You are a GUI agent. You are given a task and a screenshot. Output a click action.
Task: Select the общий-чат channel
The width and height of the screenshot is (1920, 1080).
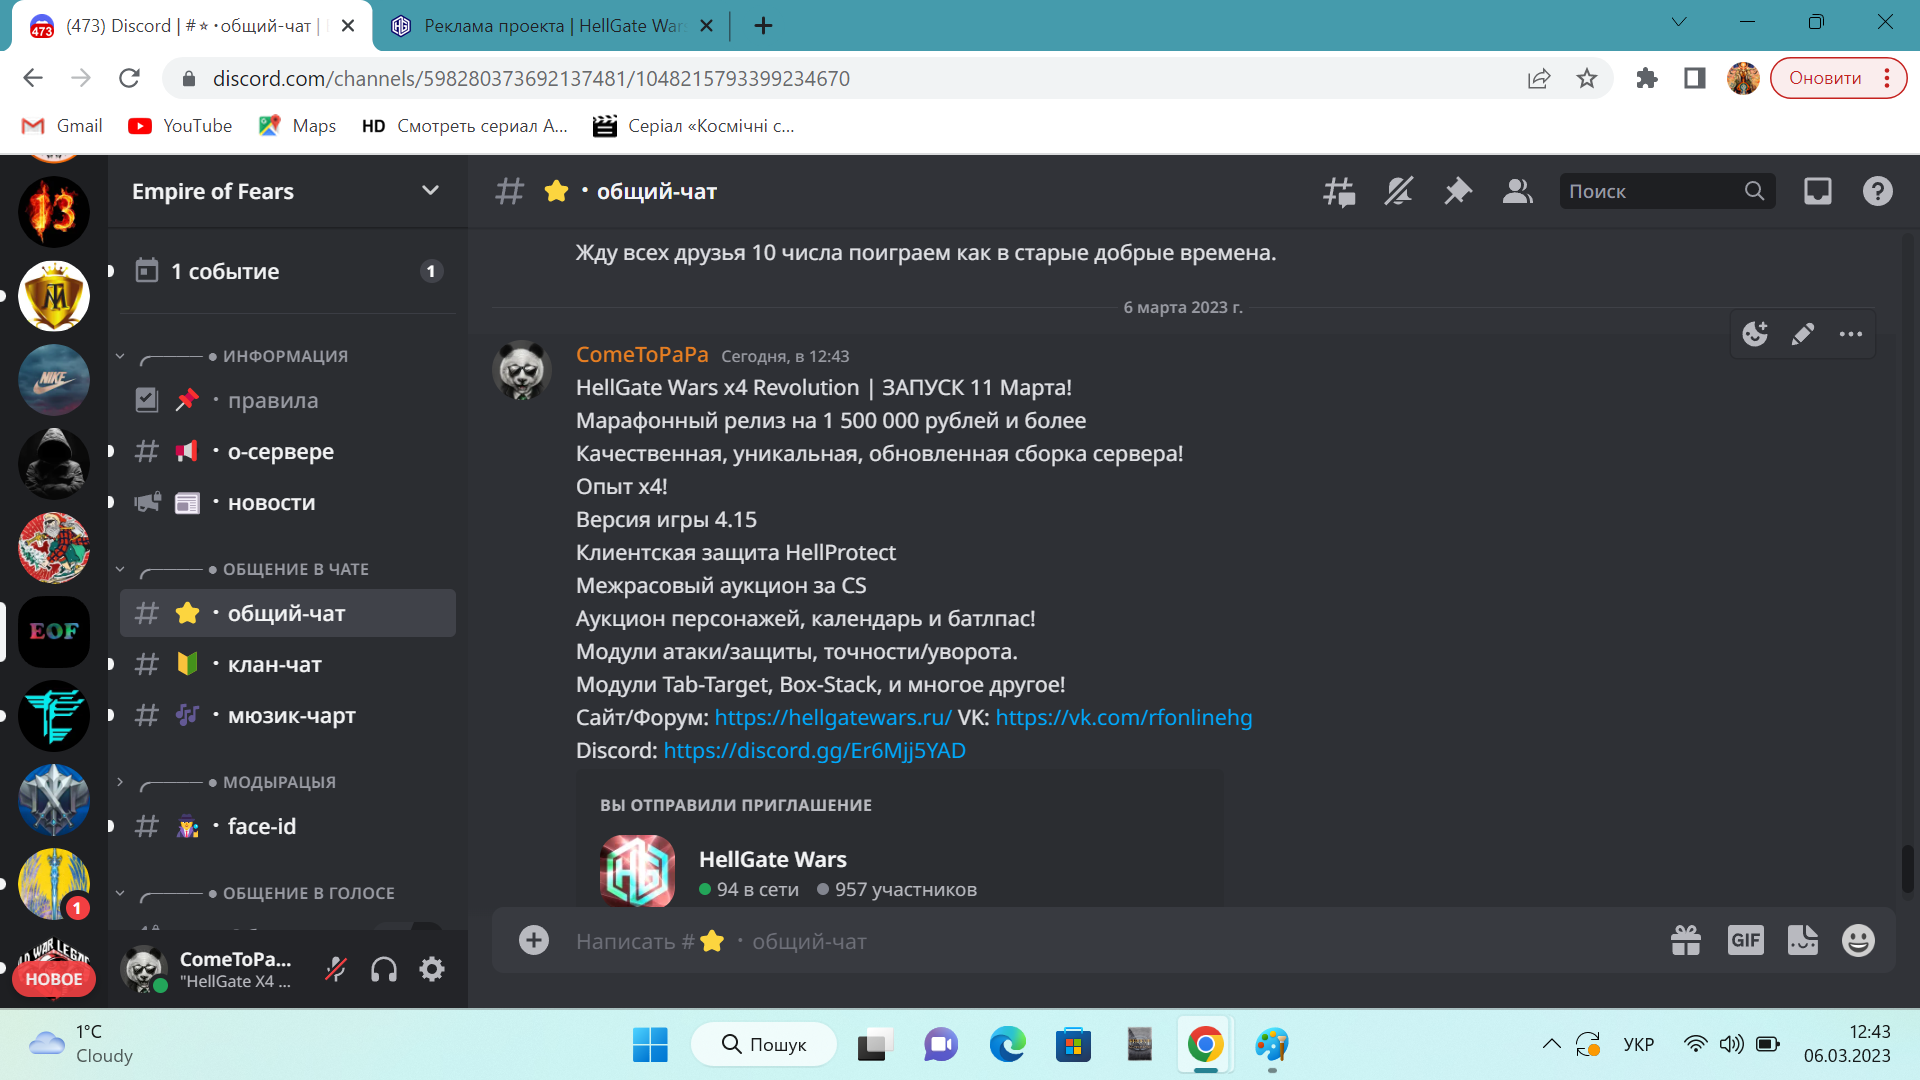288,613
